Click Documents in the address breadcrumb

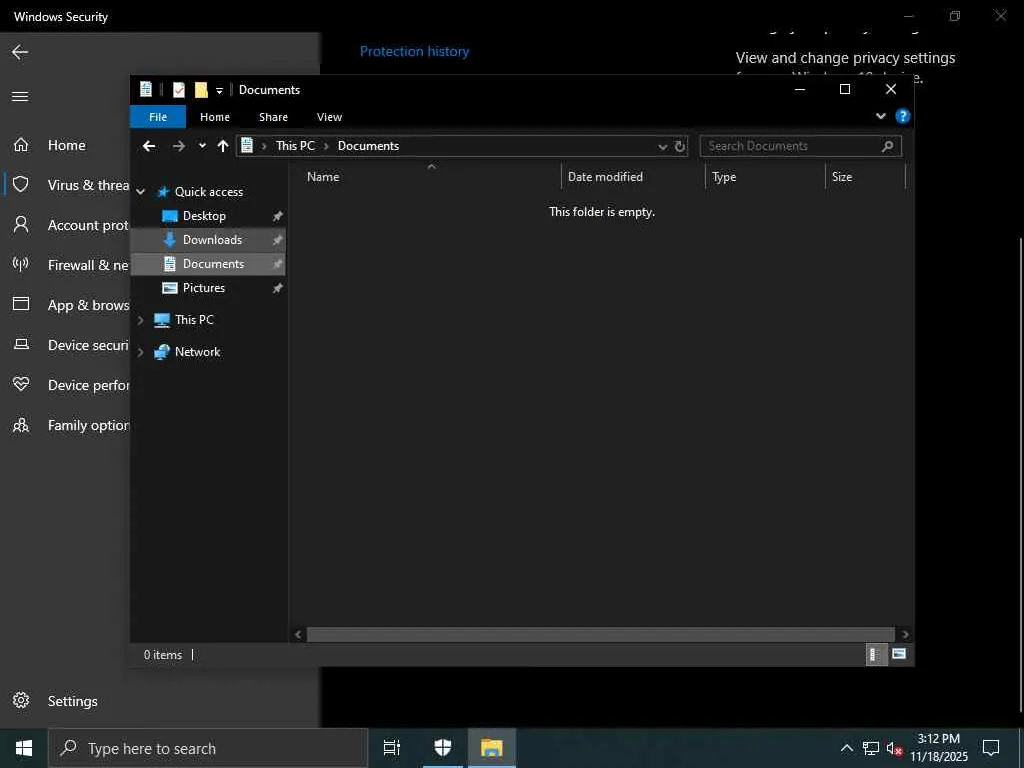coord(368,146)
